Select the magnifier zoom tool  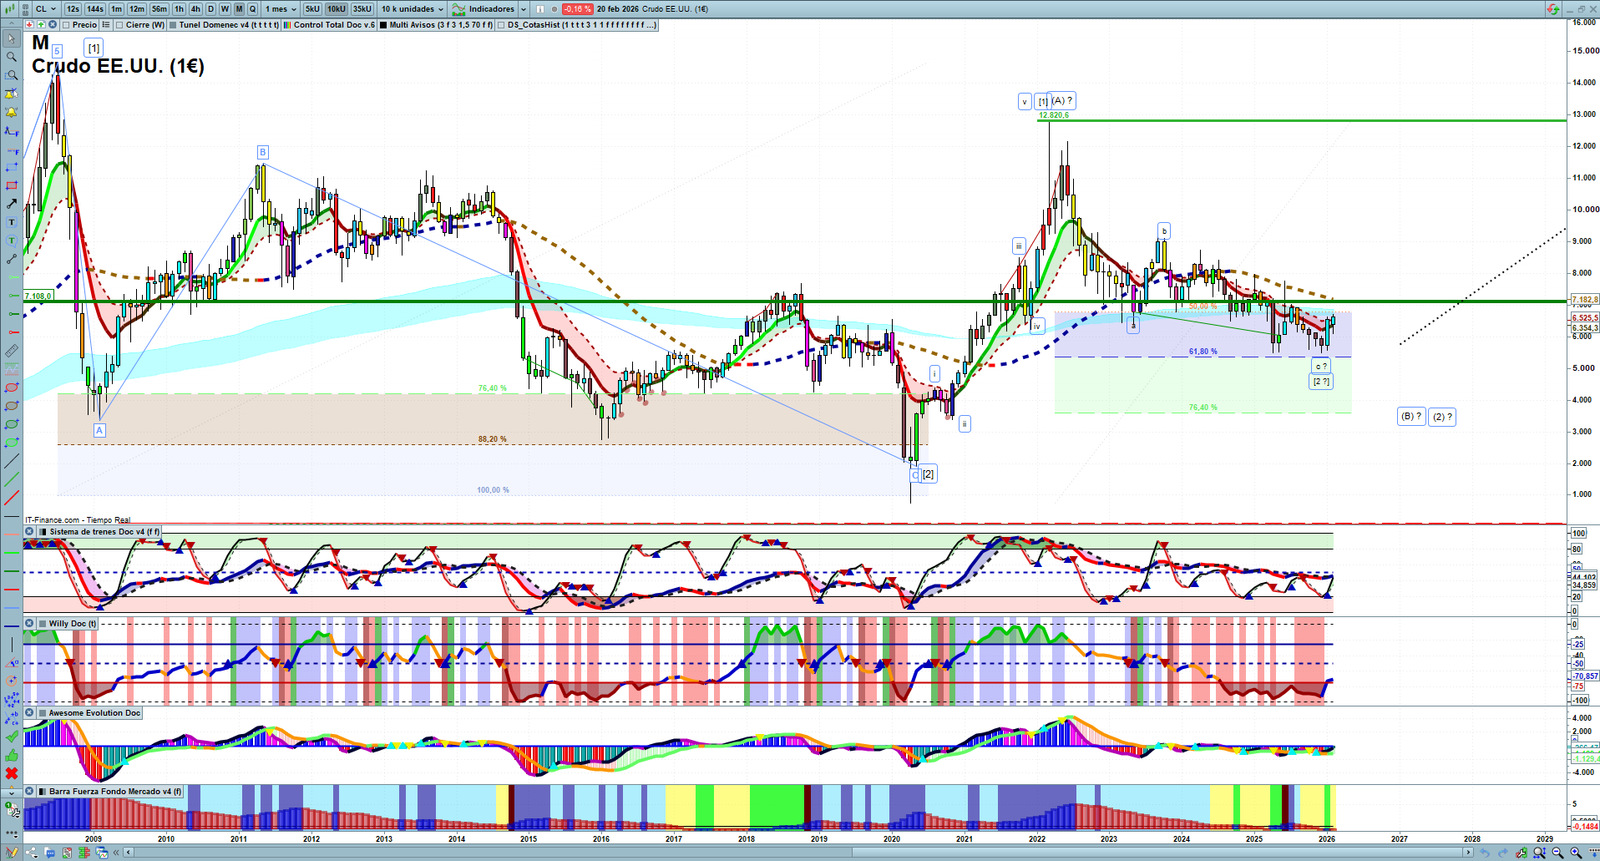[x=11, y=57]
